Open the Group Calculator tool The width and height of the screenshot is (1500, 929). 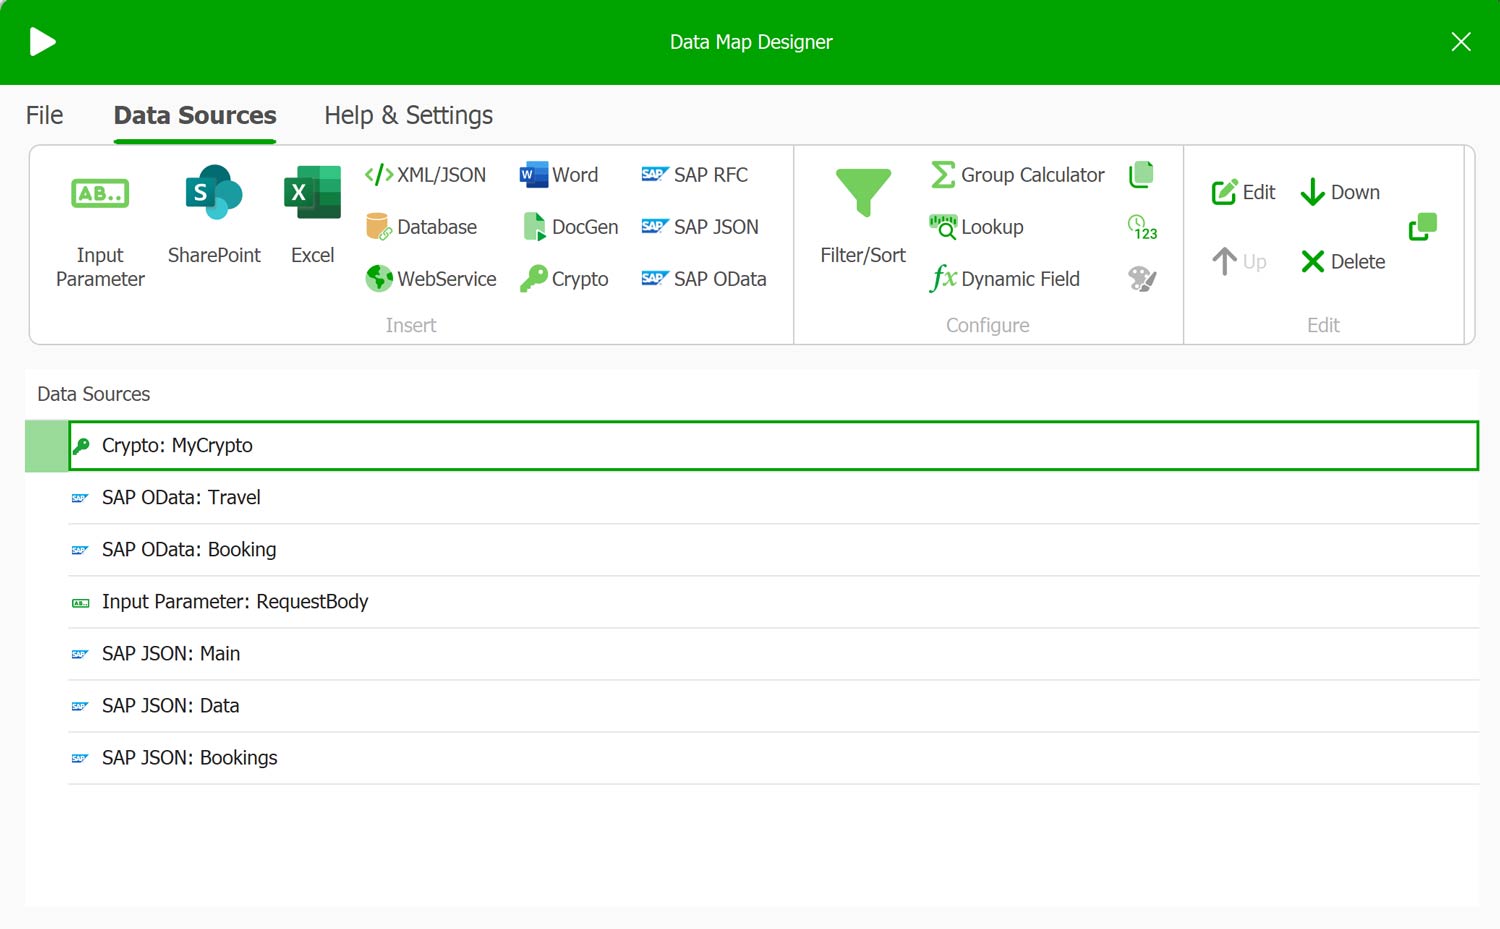(1017, 175)
